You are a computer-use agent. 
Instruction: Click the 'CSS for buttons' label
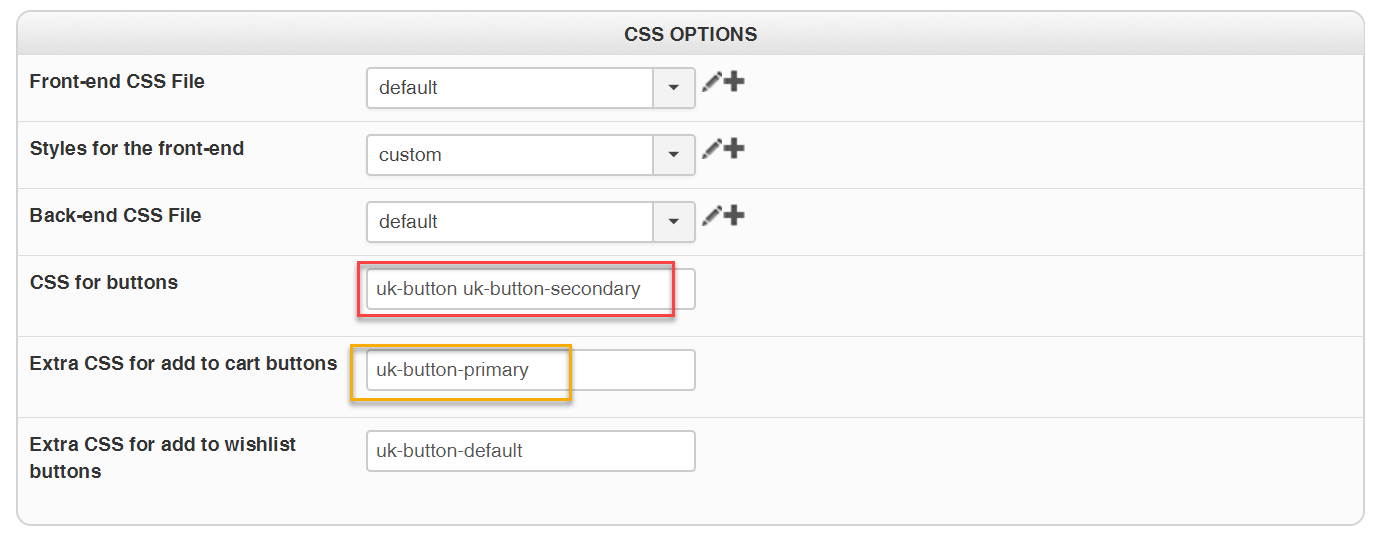click(x=104, y=283)
